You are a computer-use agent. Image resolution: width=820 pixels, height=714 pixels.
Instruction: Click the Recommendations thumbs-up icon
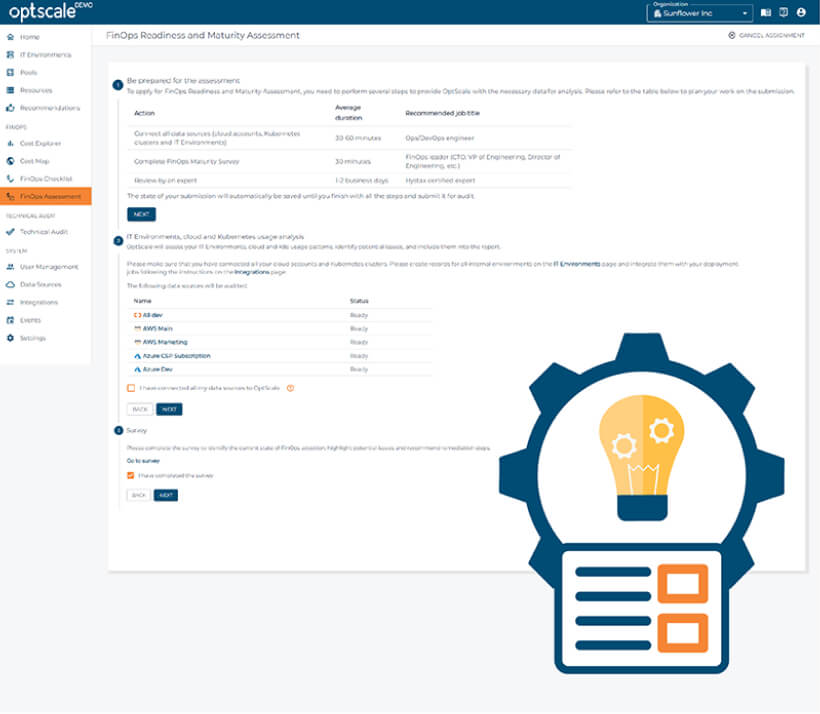tap(10, 108)
